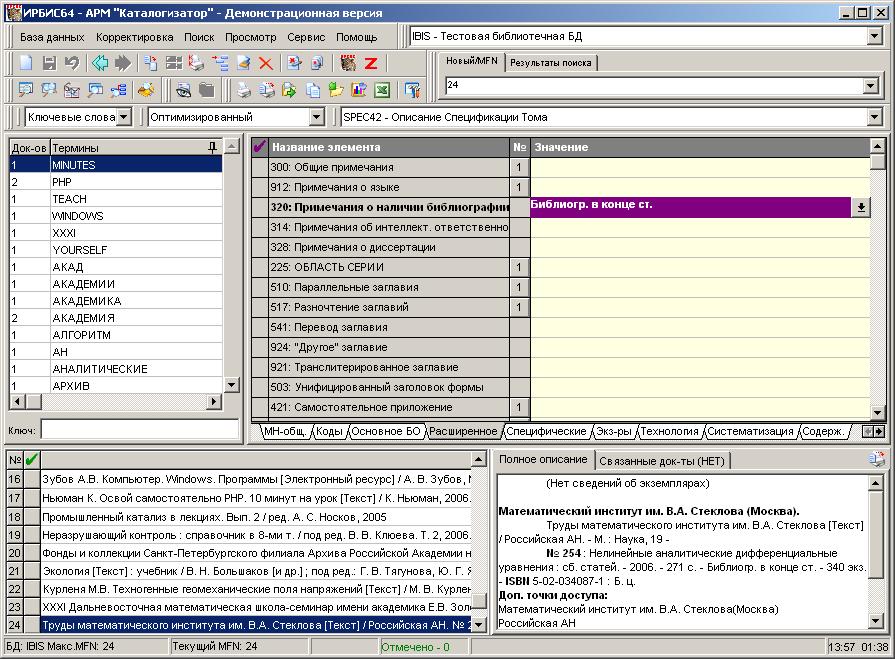Viewport: 895px width, 659px height.
Task: Click the printer icon in the second toolbar row
Action: pyautogui.click(x=244, y=90)
